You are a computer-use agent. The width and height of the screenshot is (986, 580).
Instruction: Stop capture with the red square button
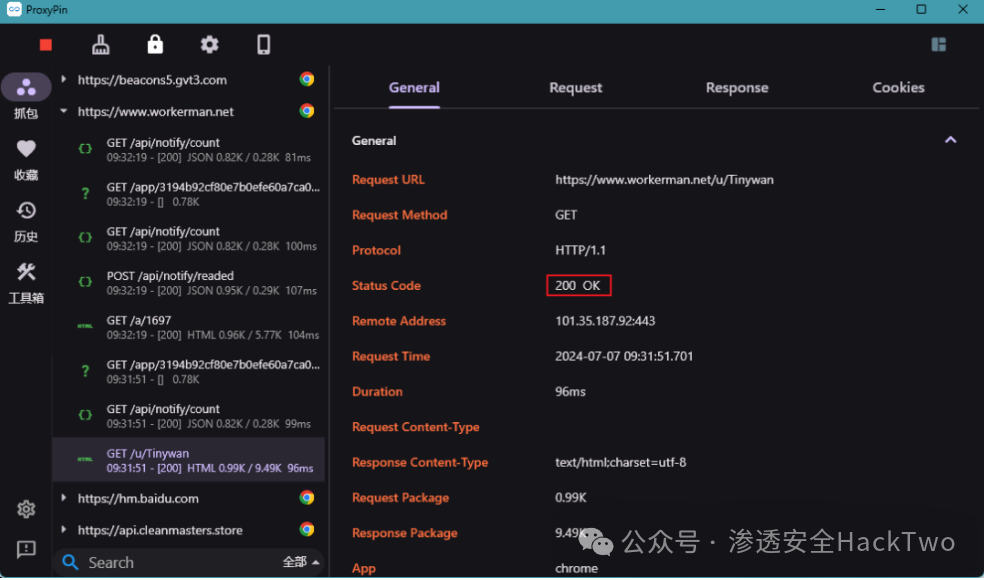(45, 45)
